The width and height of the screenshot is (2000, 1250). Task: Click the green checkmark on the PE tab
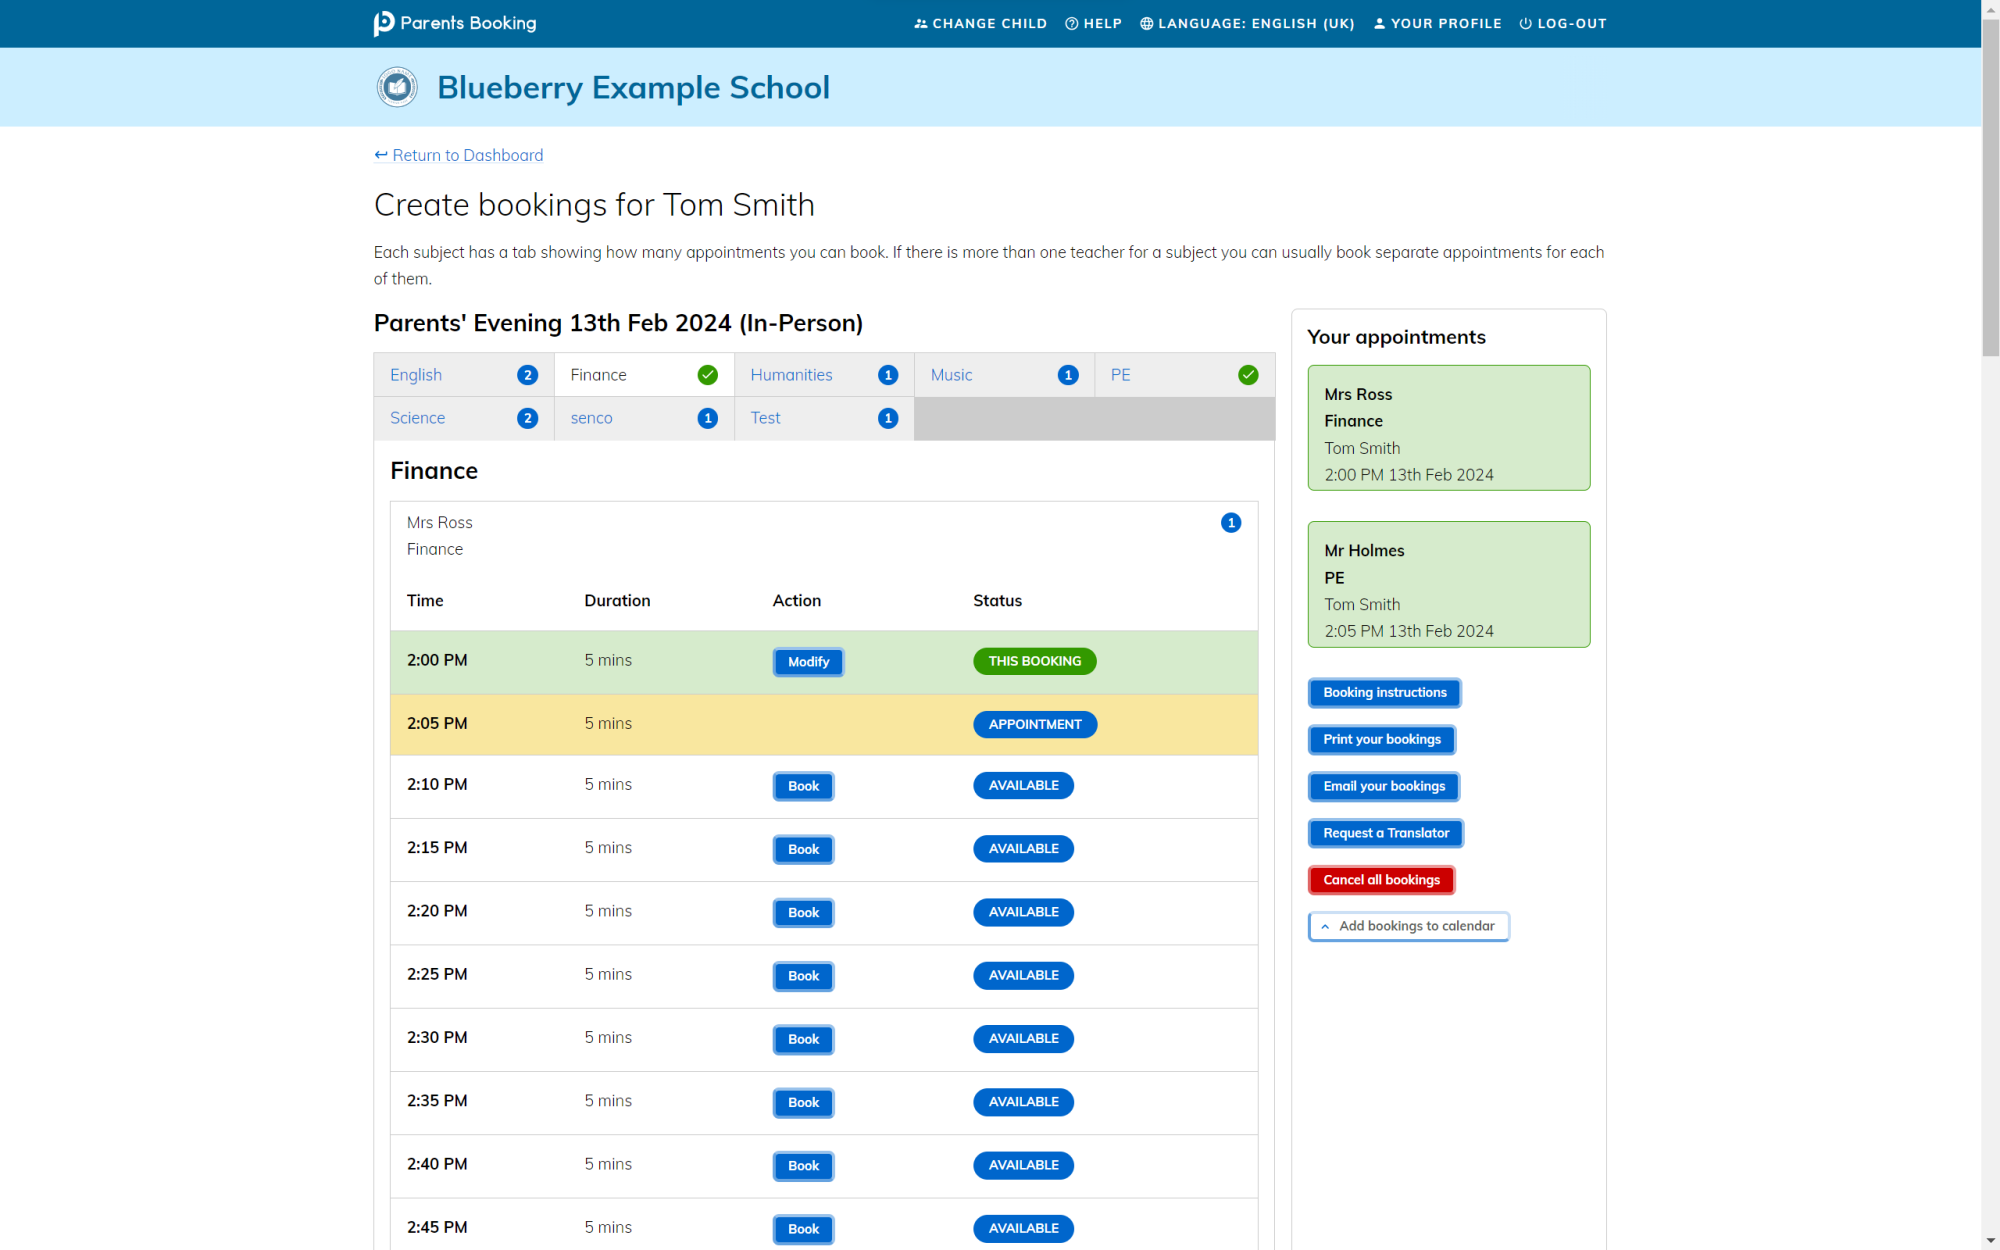point(1248,375)
